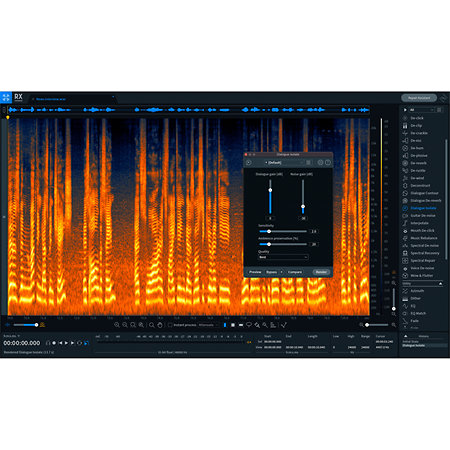Open the Instant process mode dropdown
Viewport: 450px width, 450px height.
click(208, 325)
